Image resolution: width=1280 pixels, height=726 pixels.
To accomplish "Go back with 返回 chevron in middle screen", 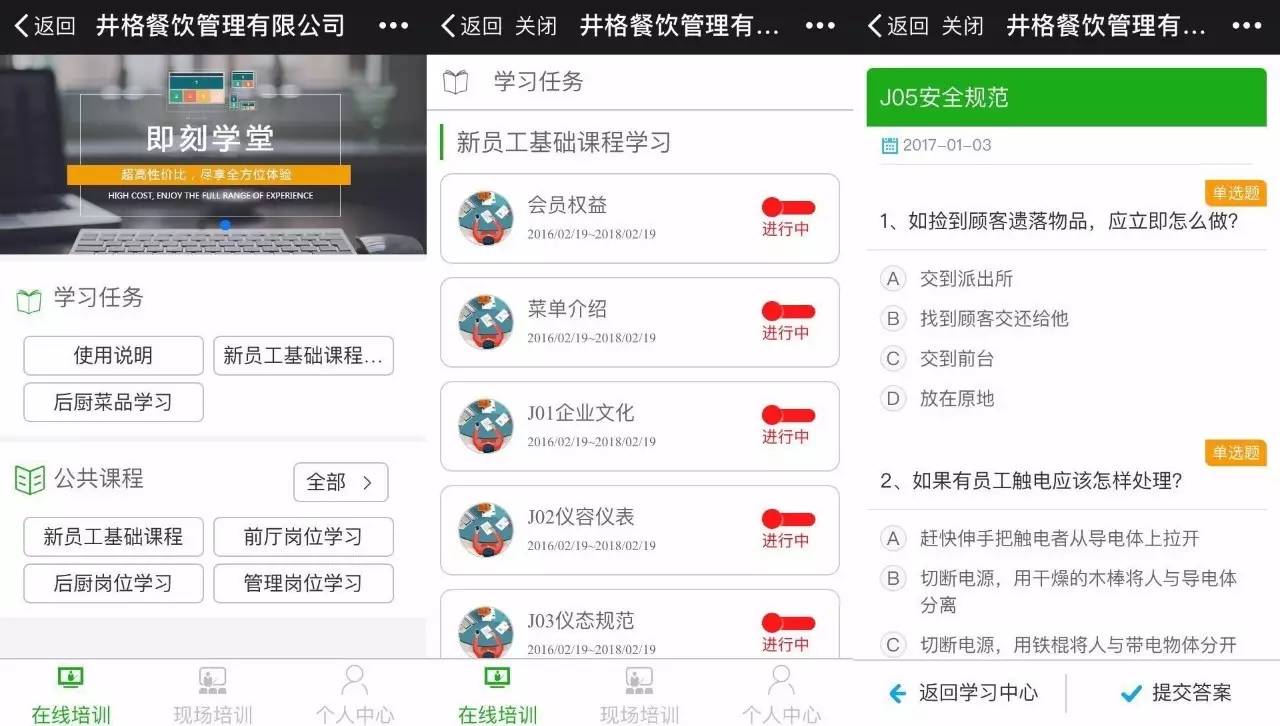I will [x=449, y=26].
